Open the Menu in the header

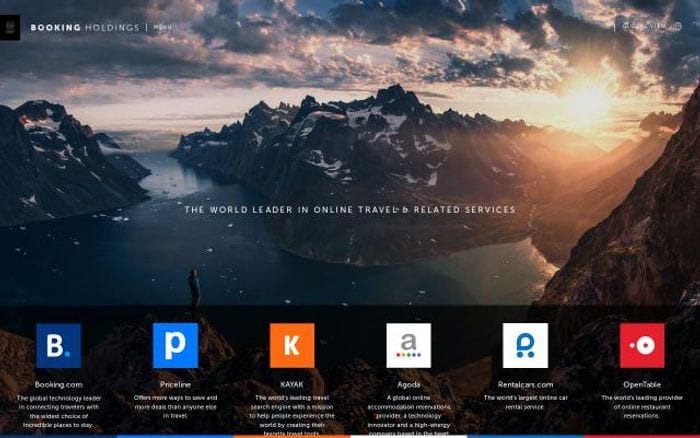[x=162, y=27]
